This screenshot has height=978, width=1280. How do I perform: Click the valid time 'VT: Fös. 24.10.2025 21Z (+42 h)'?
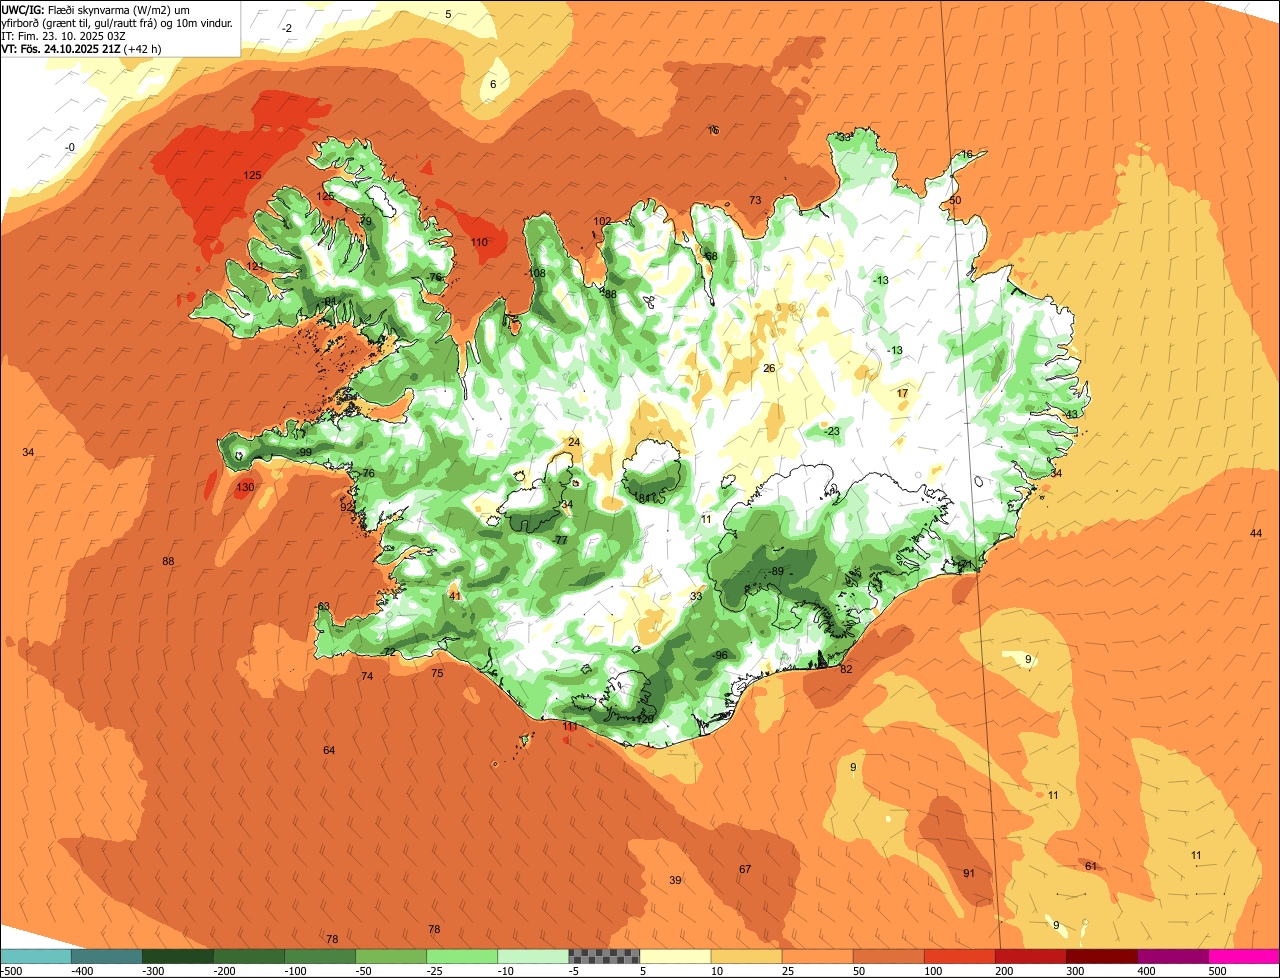click(82, 48)
